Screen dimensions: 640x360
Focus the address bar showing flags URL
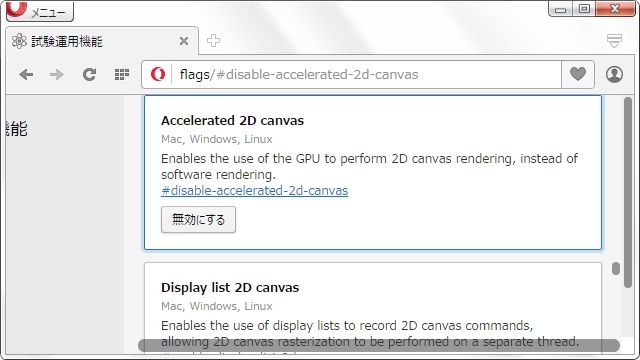coord(351,74)
